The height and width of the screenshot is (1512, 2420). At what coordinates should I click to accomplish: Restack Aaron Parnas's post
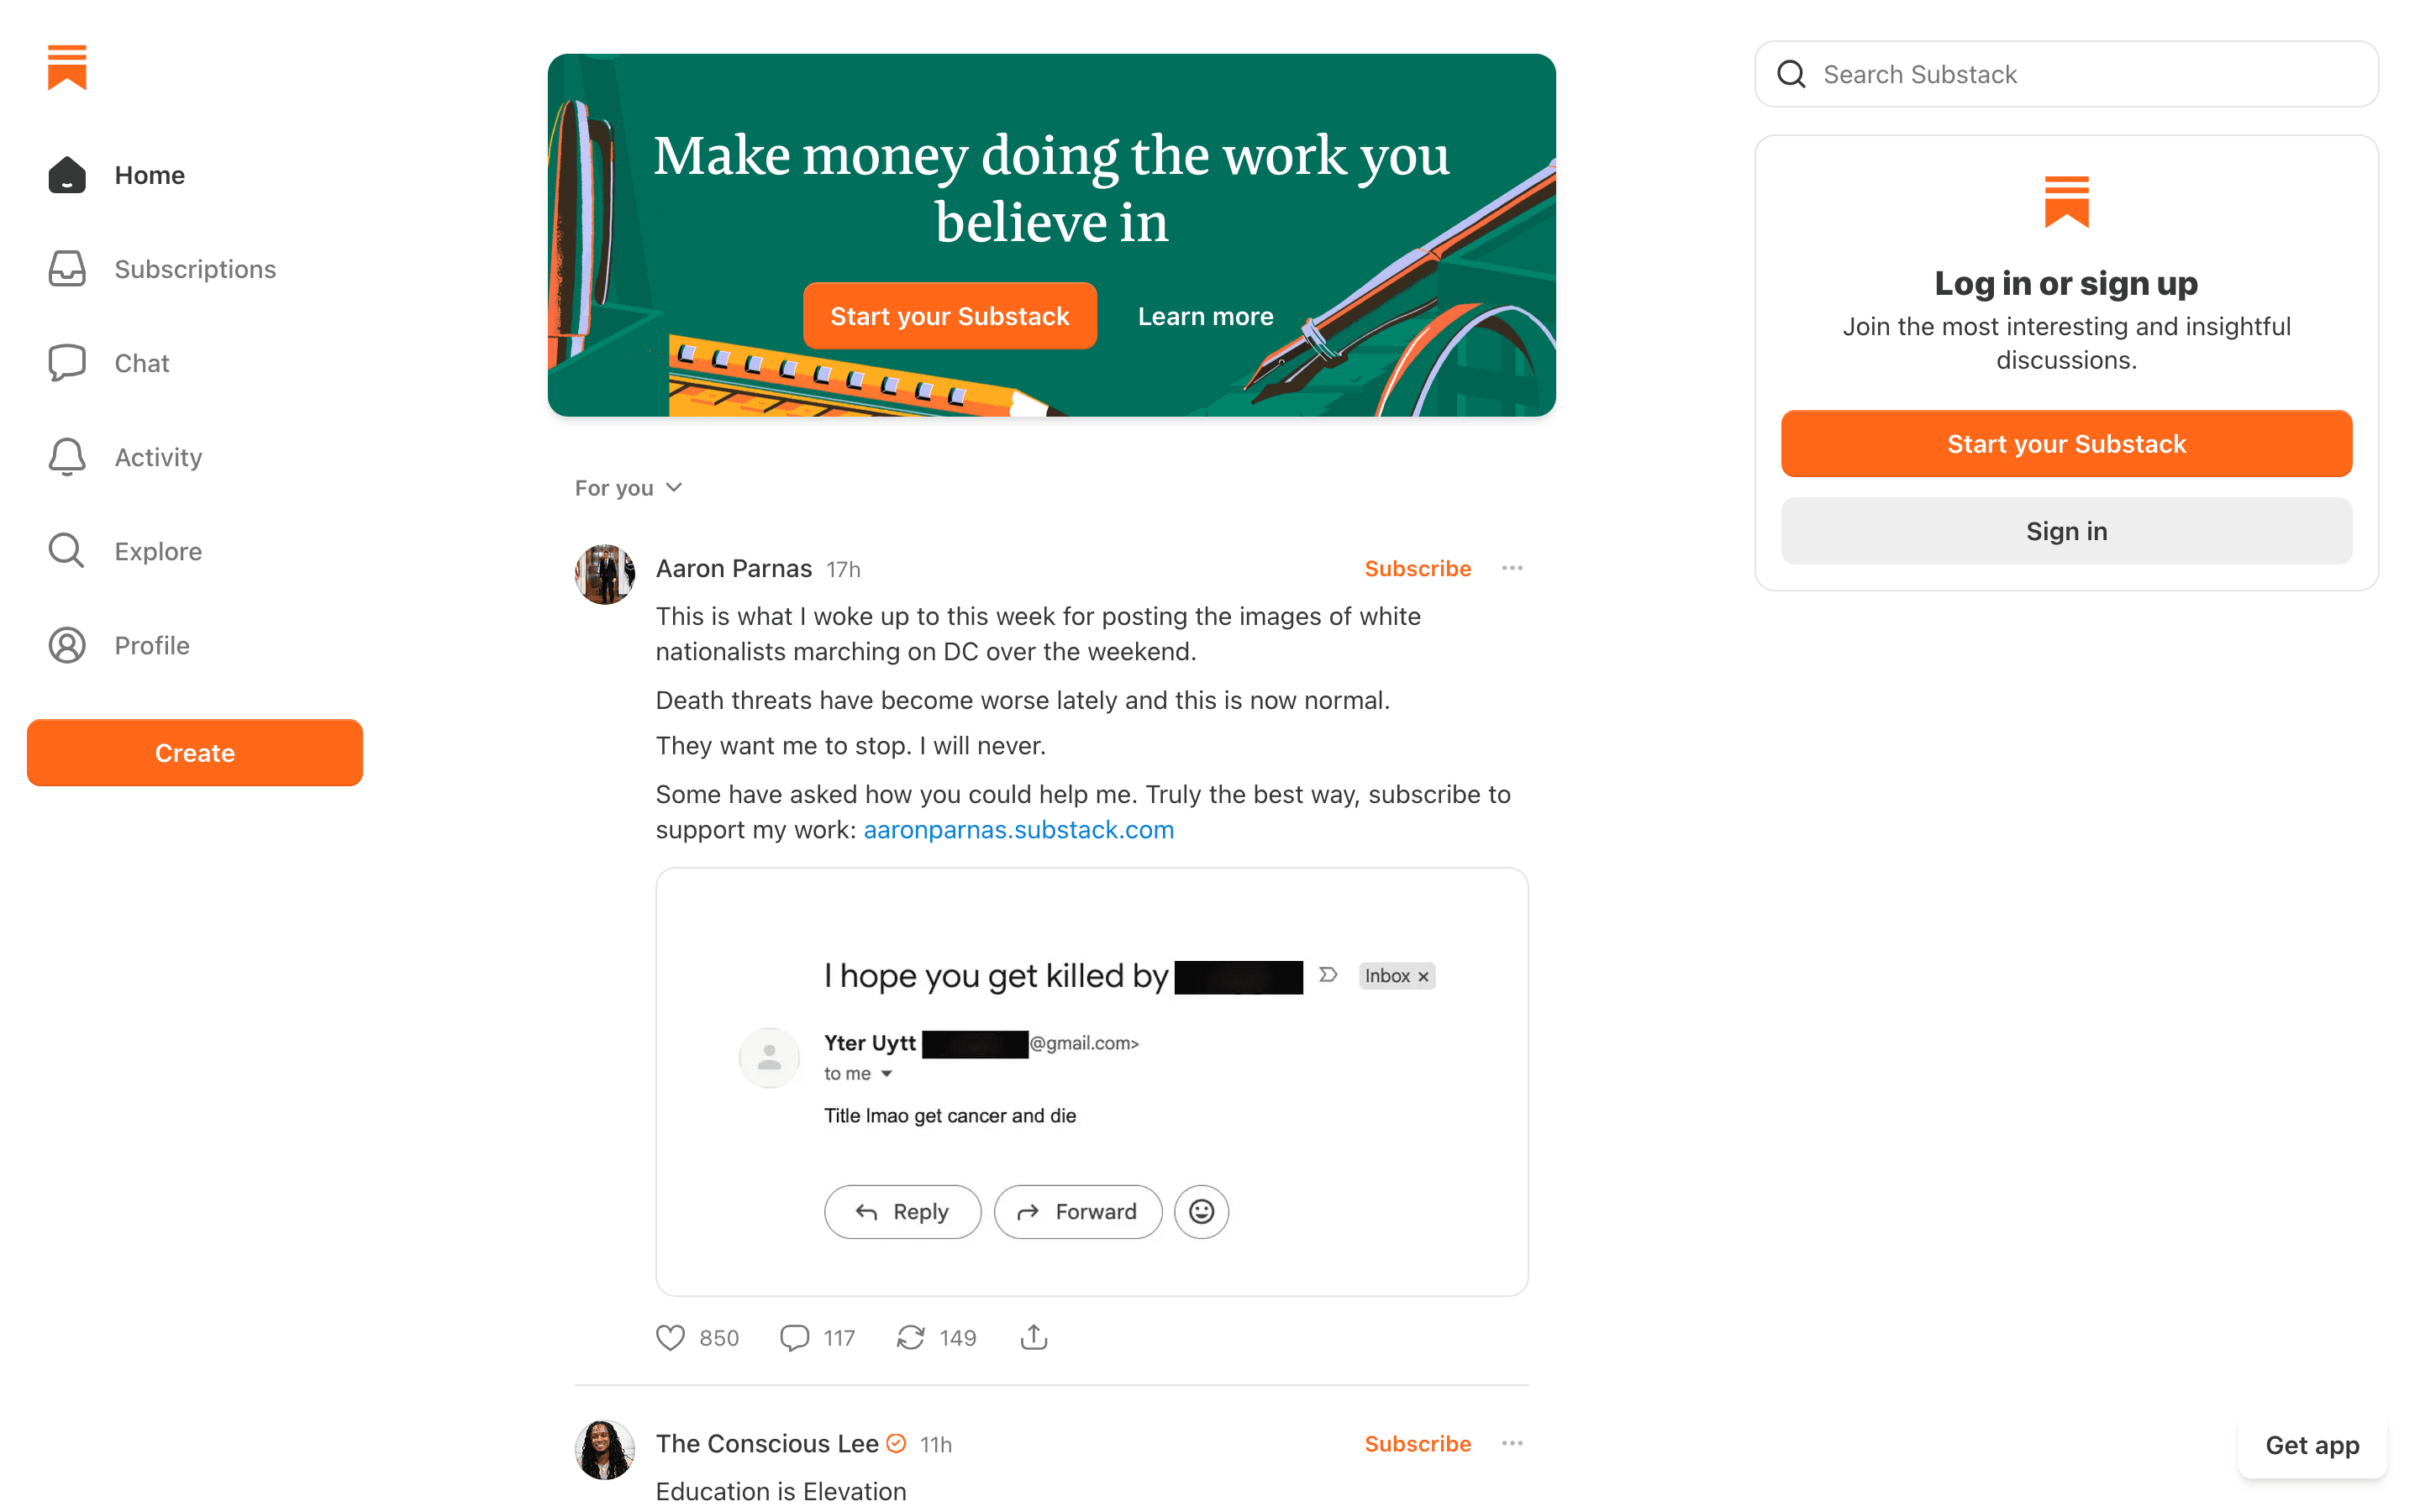click(910, 1337)
